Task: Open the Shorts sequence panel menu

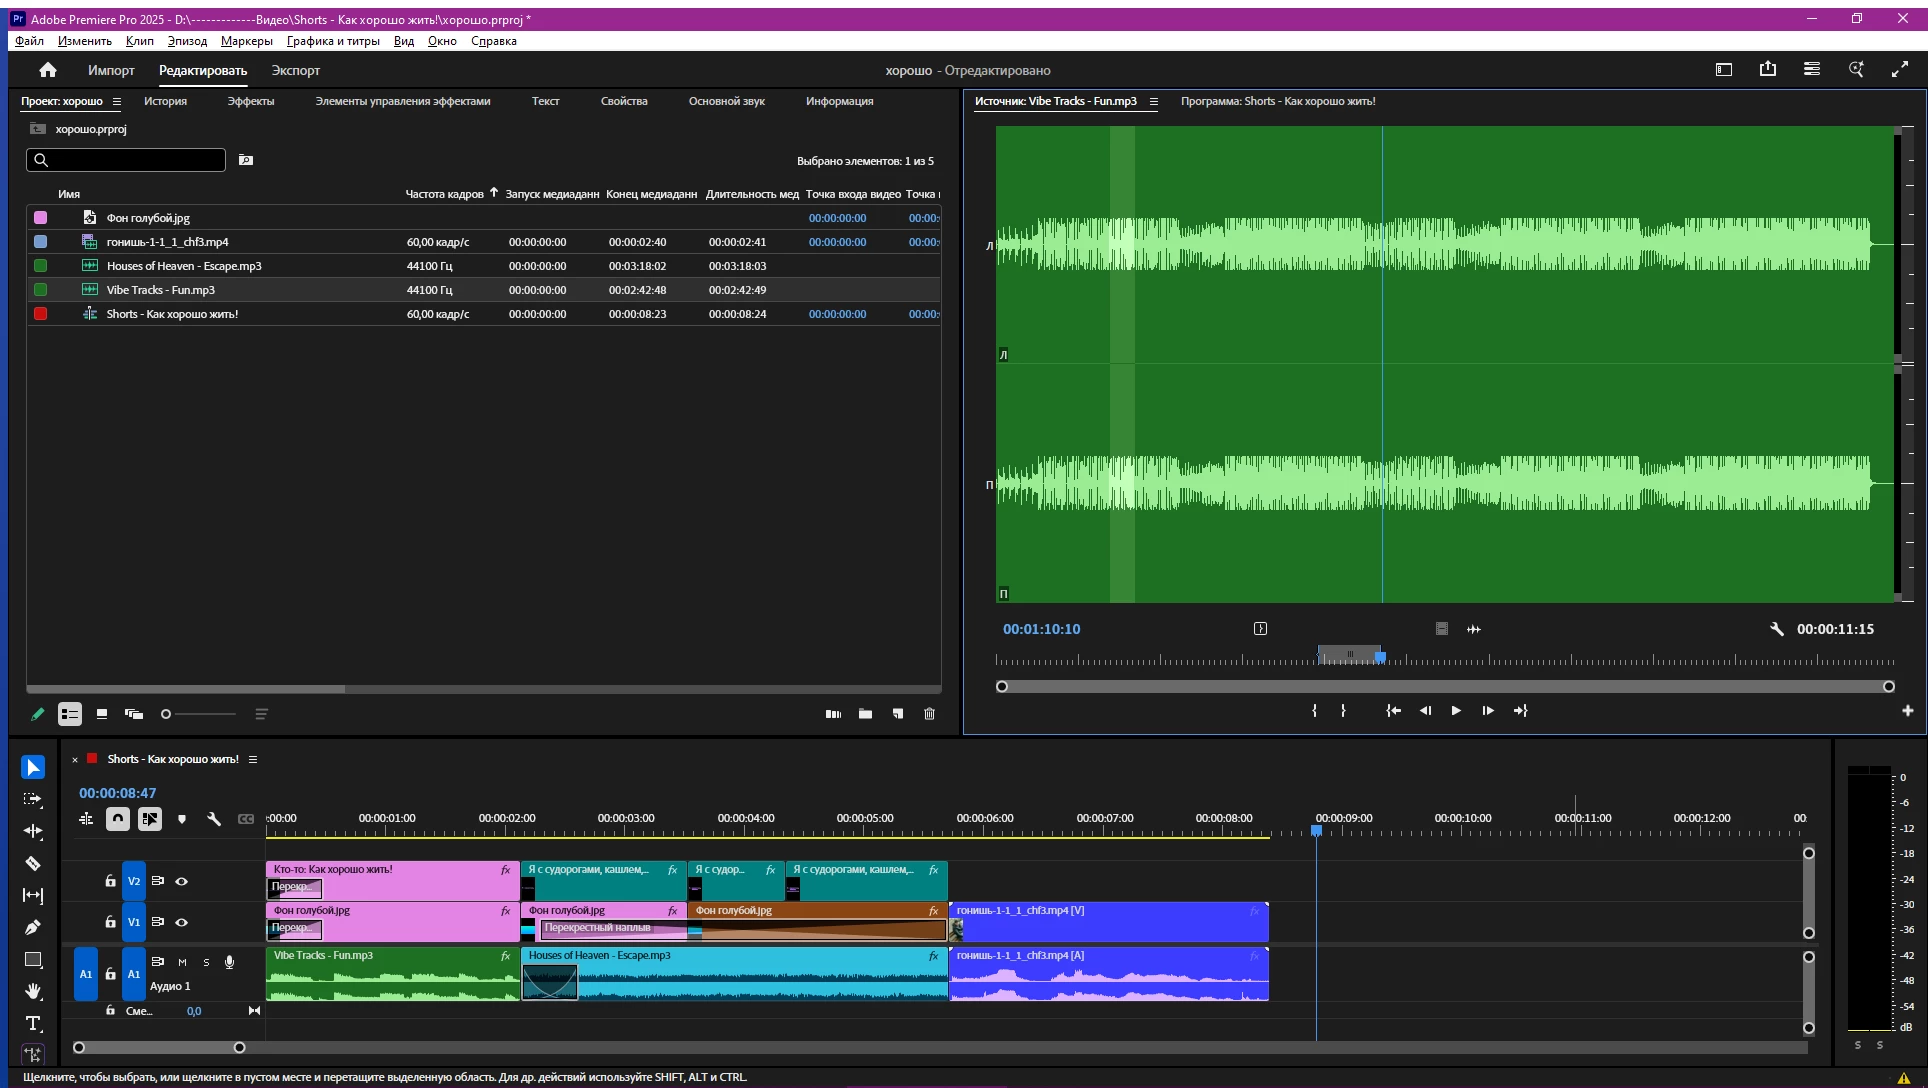Action: click(253, 759)
